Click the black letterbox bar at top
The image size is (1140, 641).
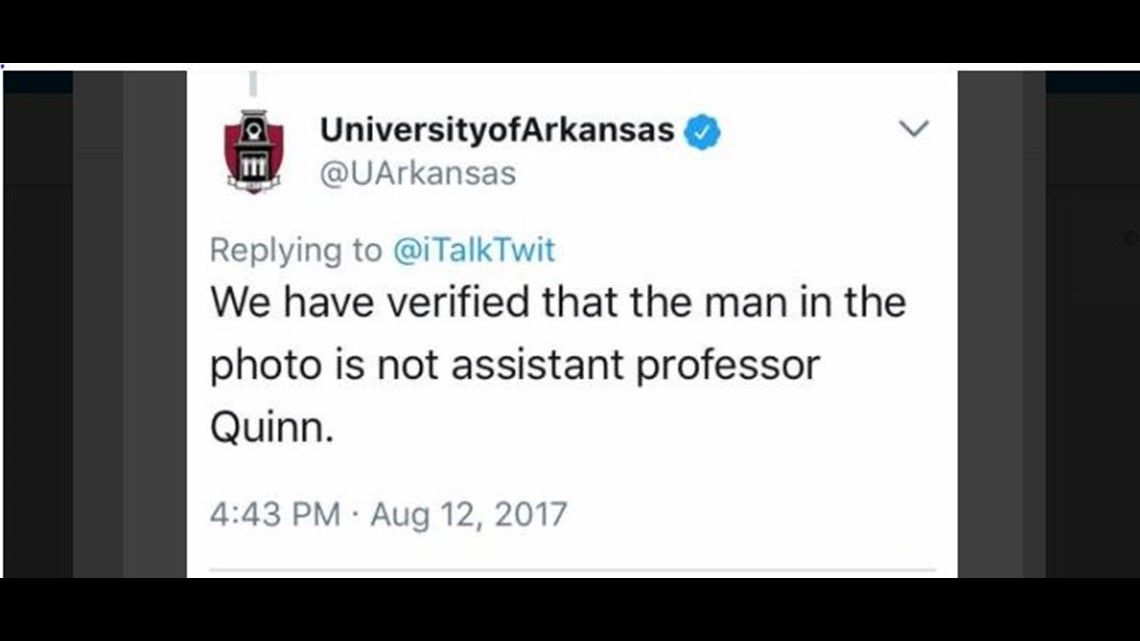click(x=570, y=31)
